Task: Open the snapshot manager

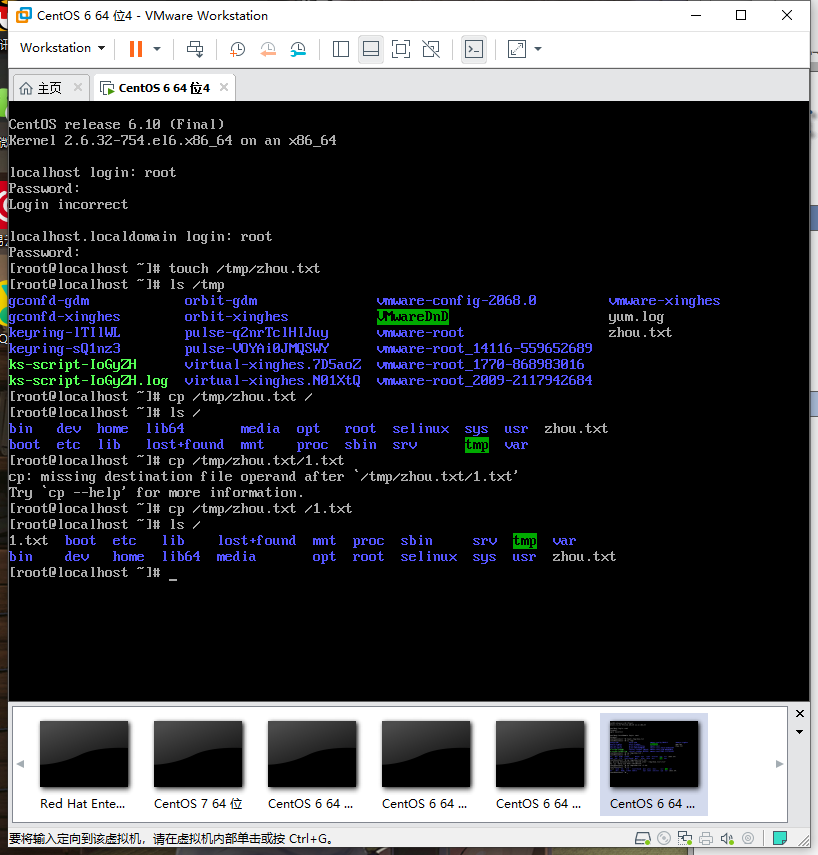Action: [x=298, y=49]
